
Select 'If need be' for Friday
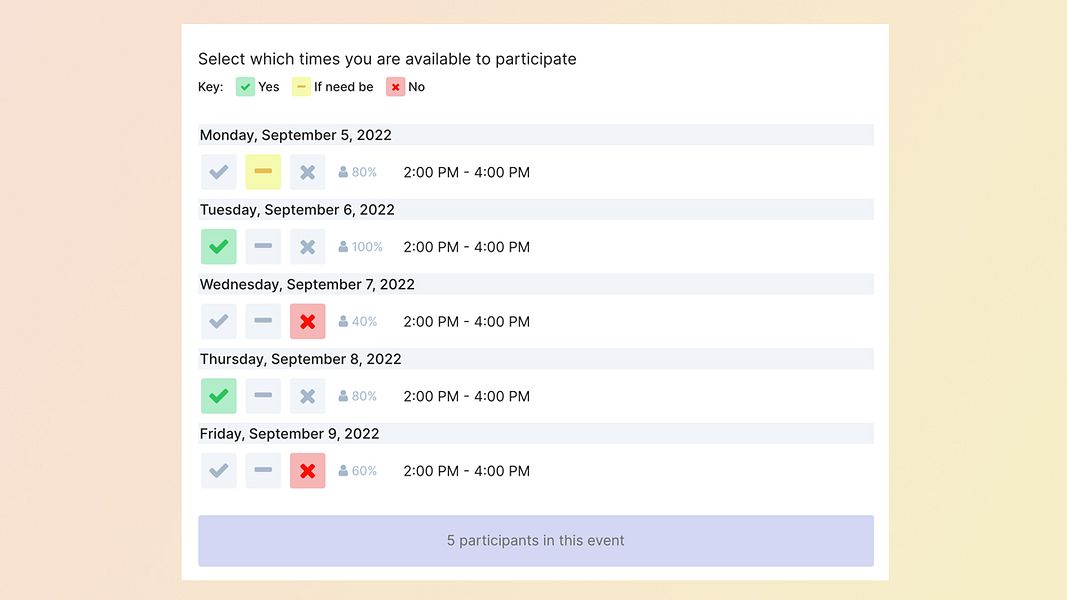263,471
